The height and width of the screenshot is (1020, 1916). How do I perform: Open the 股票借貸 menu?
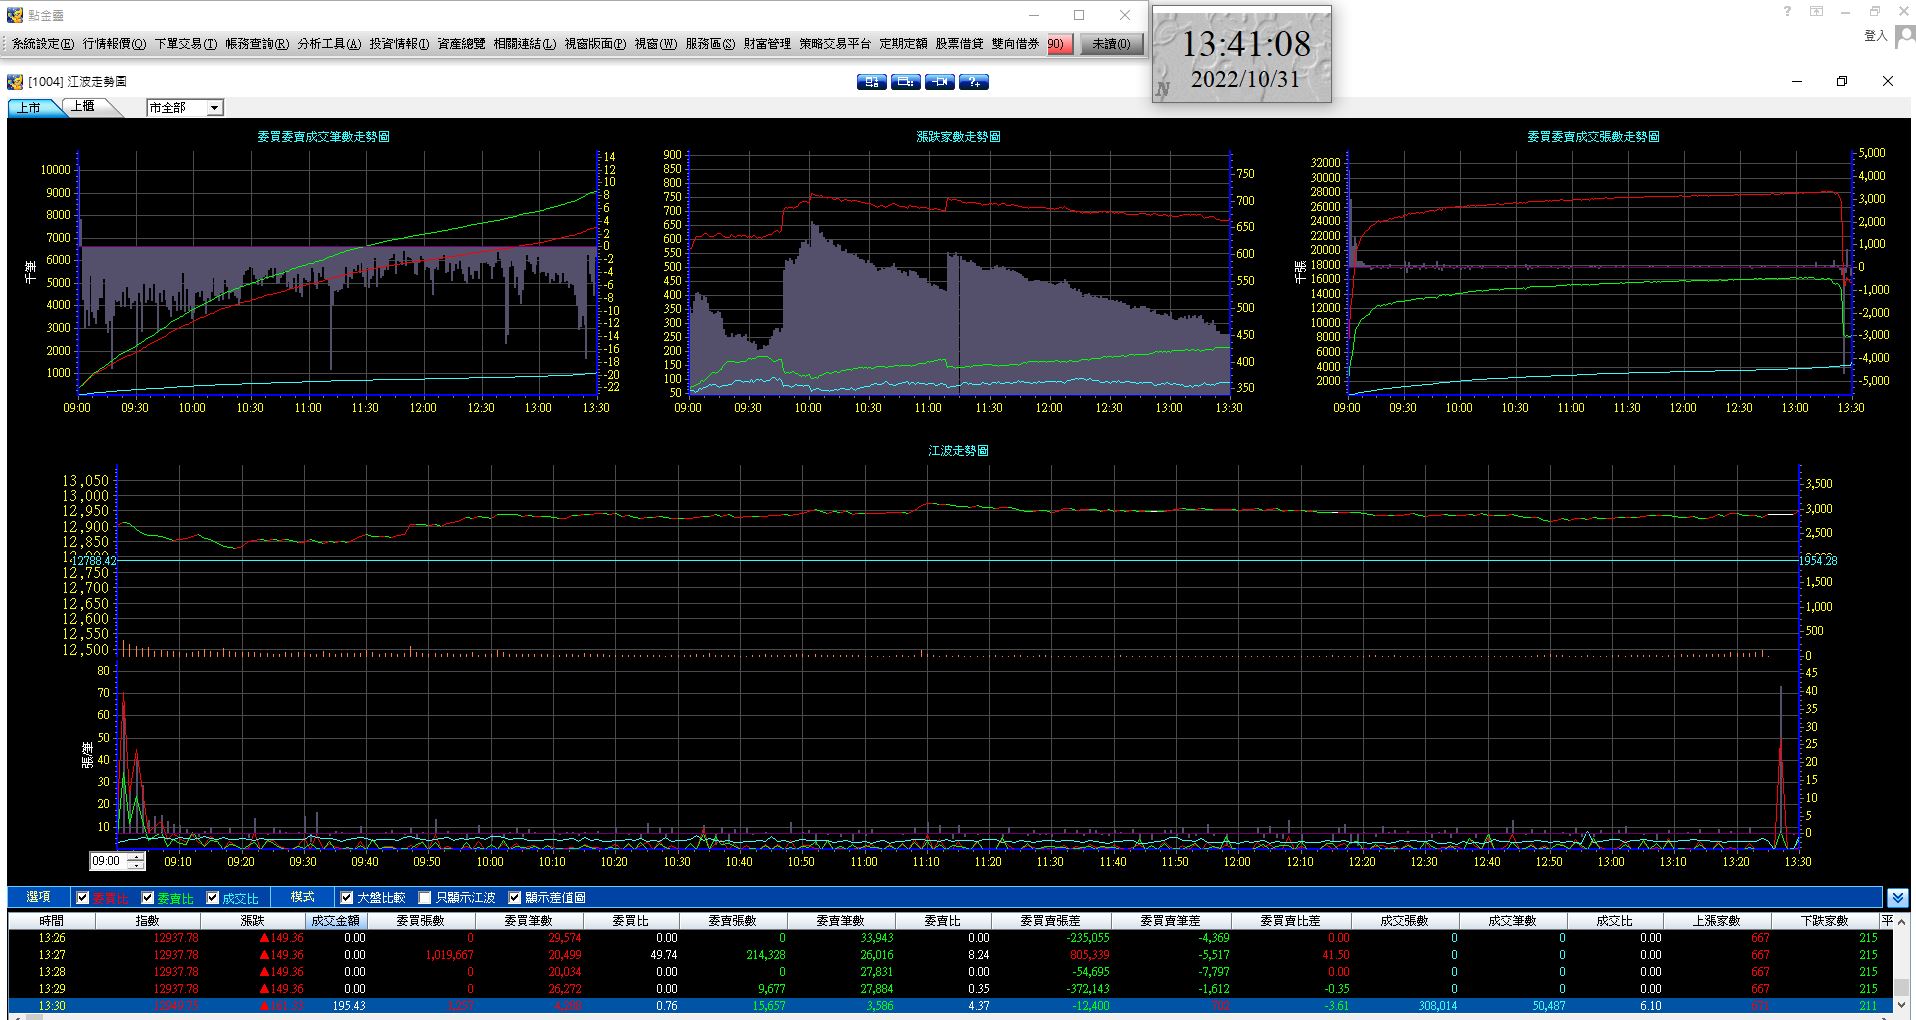pos(959,44)
